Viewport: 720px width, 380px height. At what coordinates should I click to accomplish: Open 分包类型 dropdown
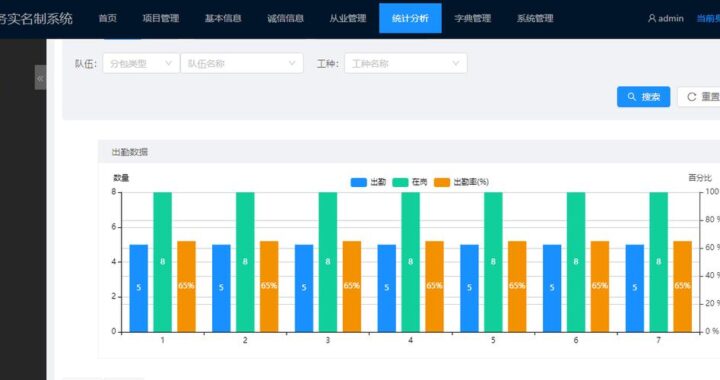[141, 63]
